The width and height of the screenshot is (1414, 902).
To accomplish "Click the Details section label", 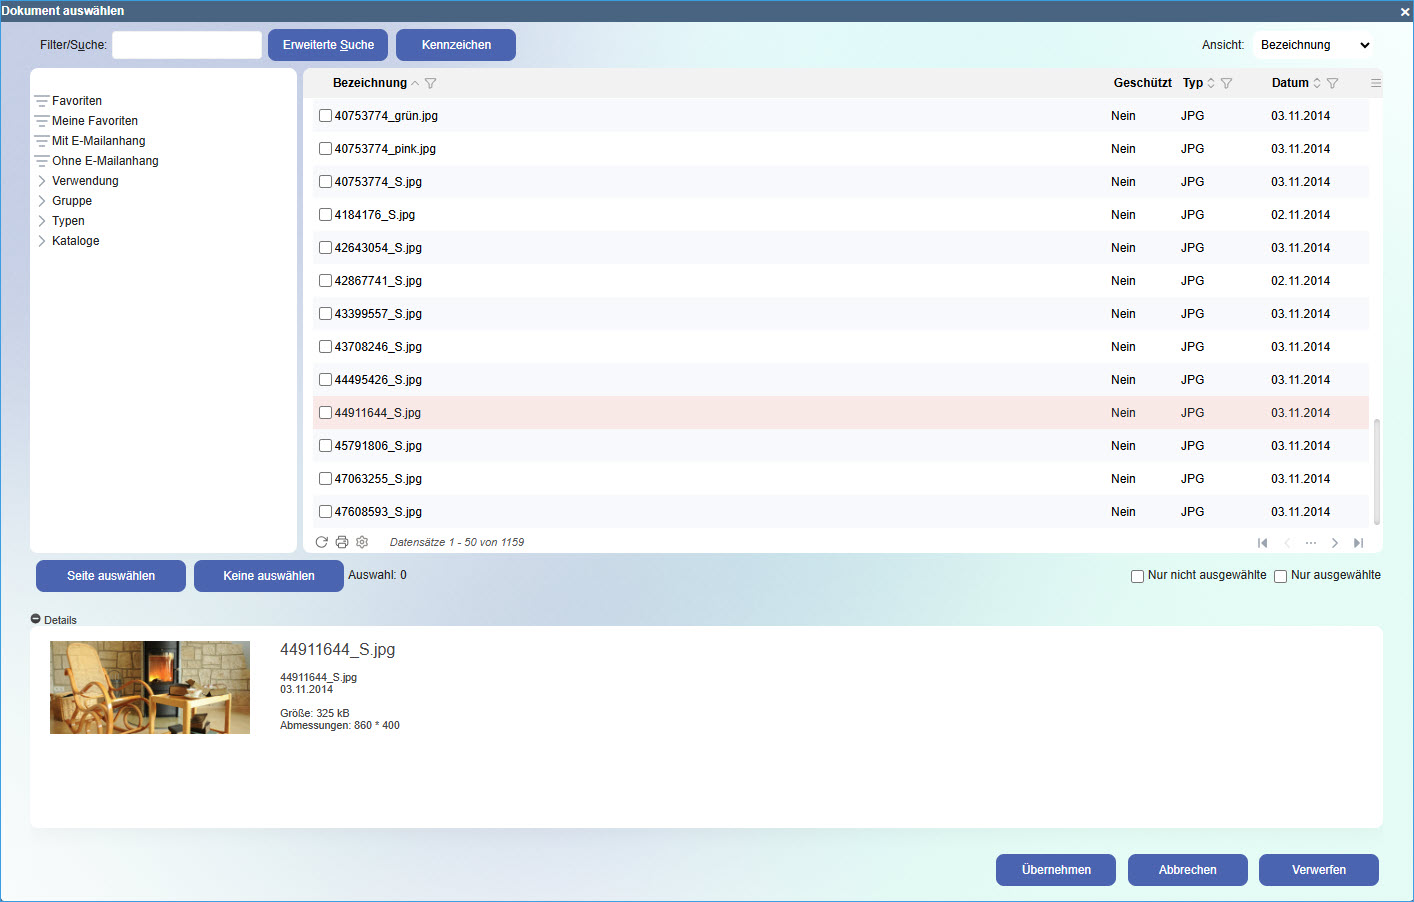I will click(x=60, y=620).
